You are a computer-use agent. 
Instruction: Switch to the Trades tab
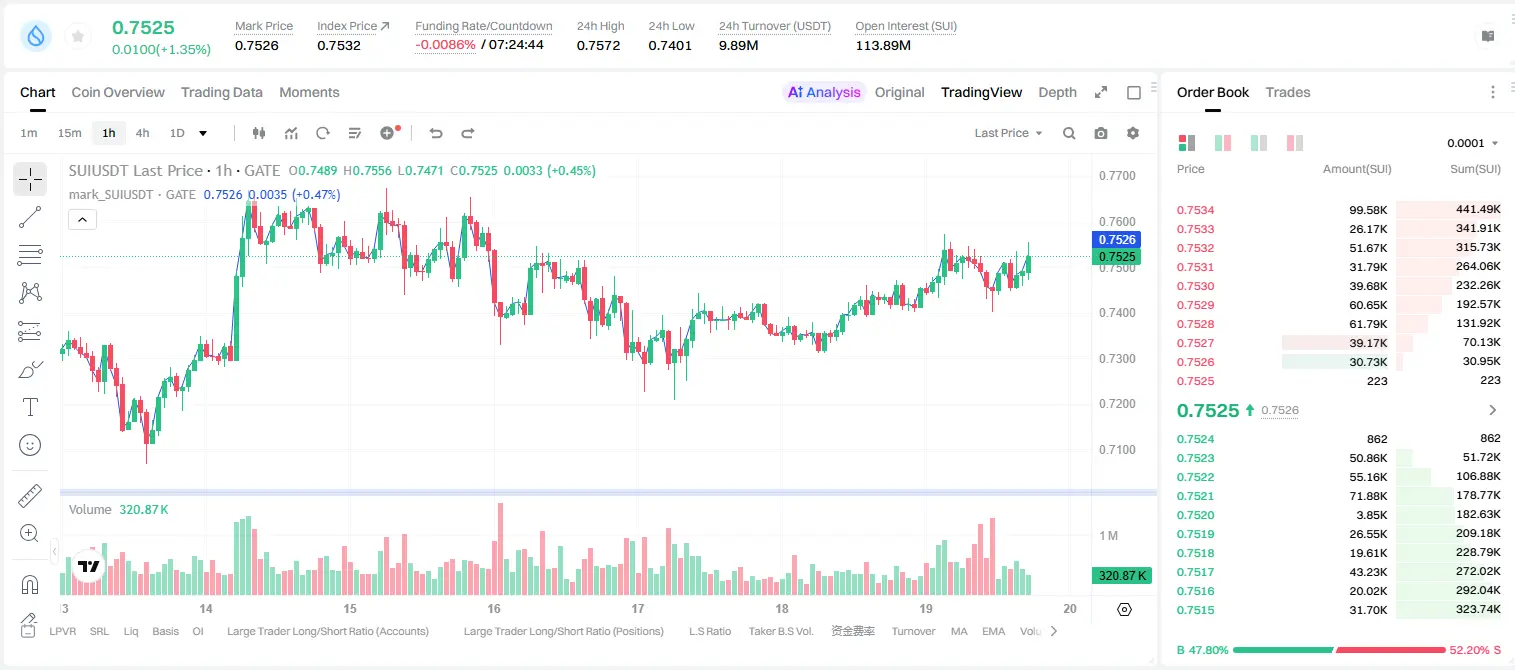pos(1288,92)
